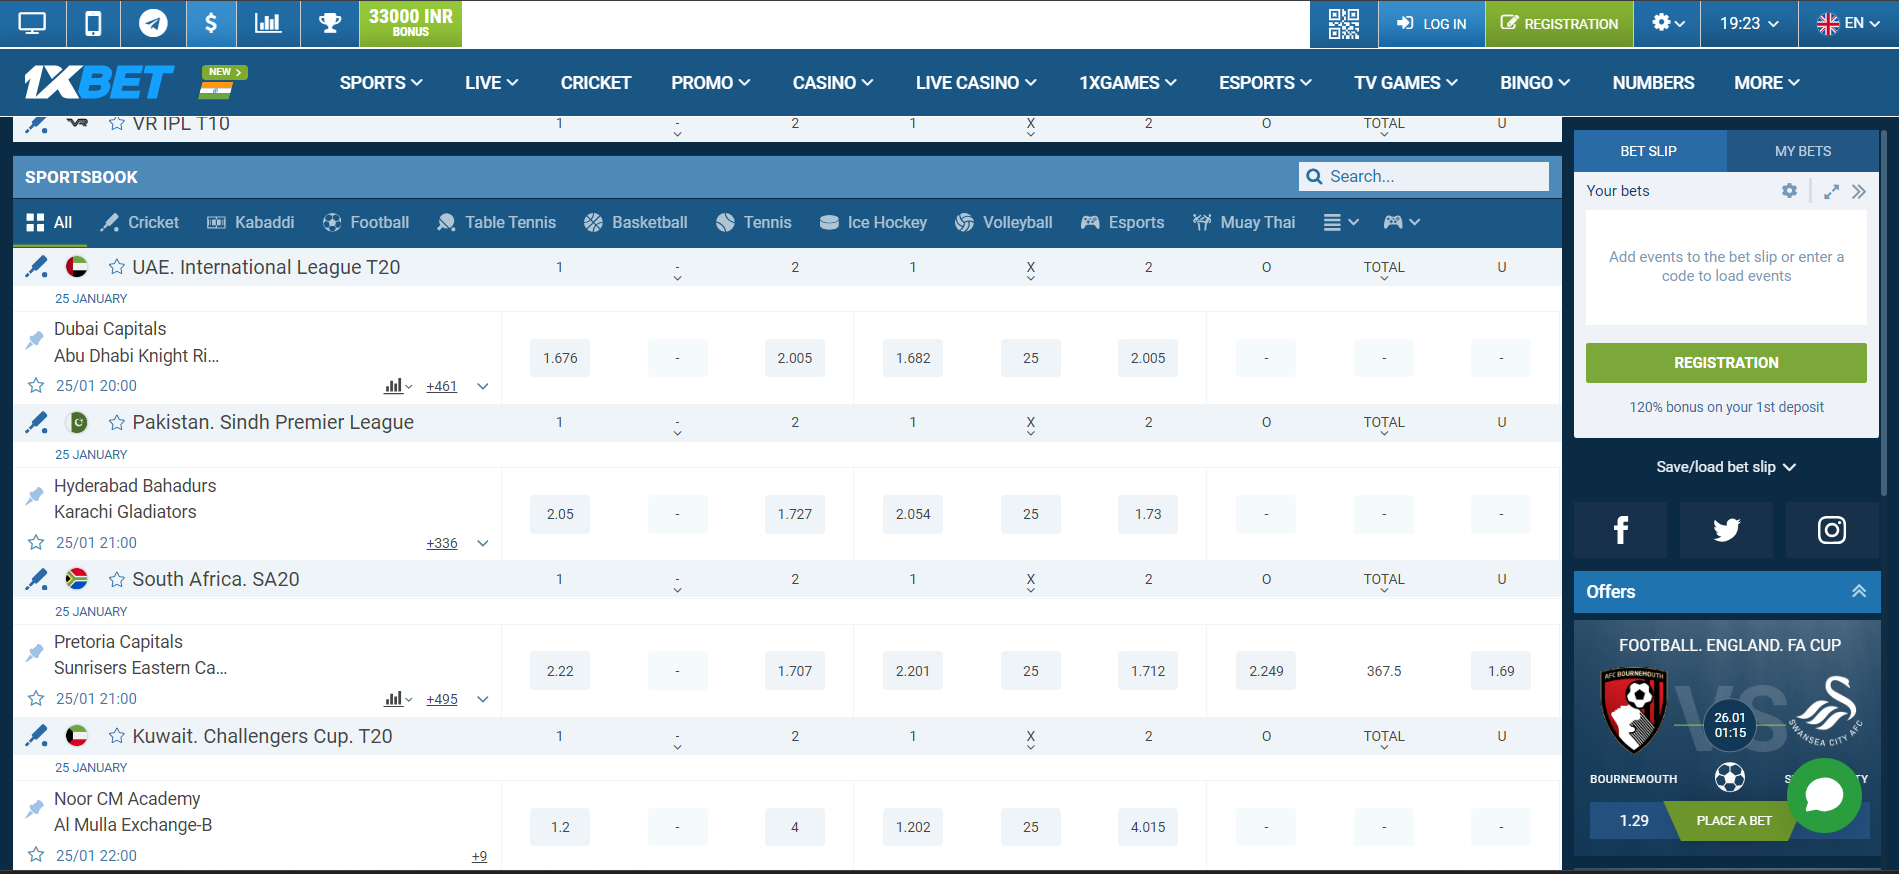Open 120% bonus on 1st deposit link
Screen dimensions: 1899x874
1726,407
